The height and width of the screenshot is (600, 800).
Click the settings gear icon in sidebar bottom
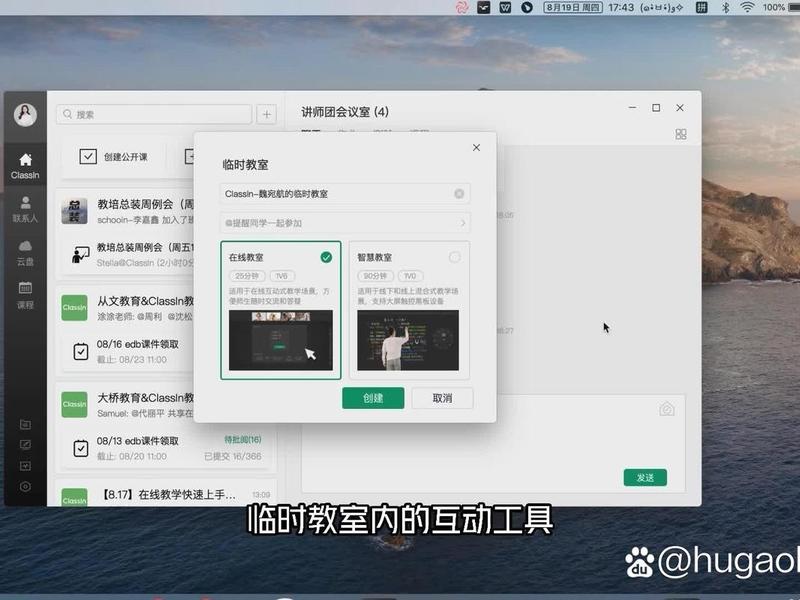(x=25, y=487)
